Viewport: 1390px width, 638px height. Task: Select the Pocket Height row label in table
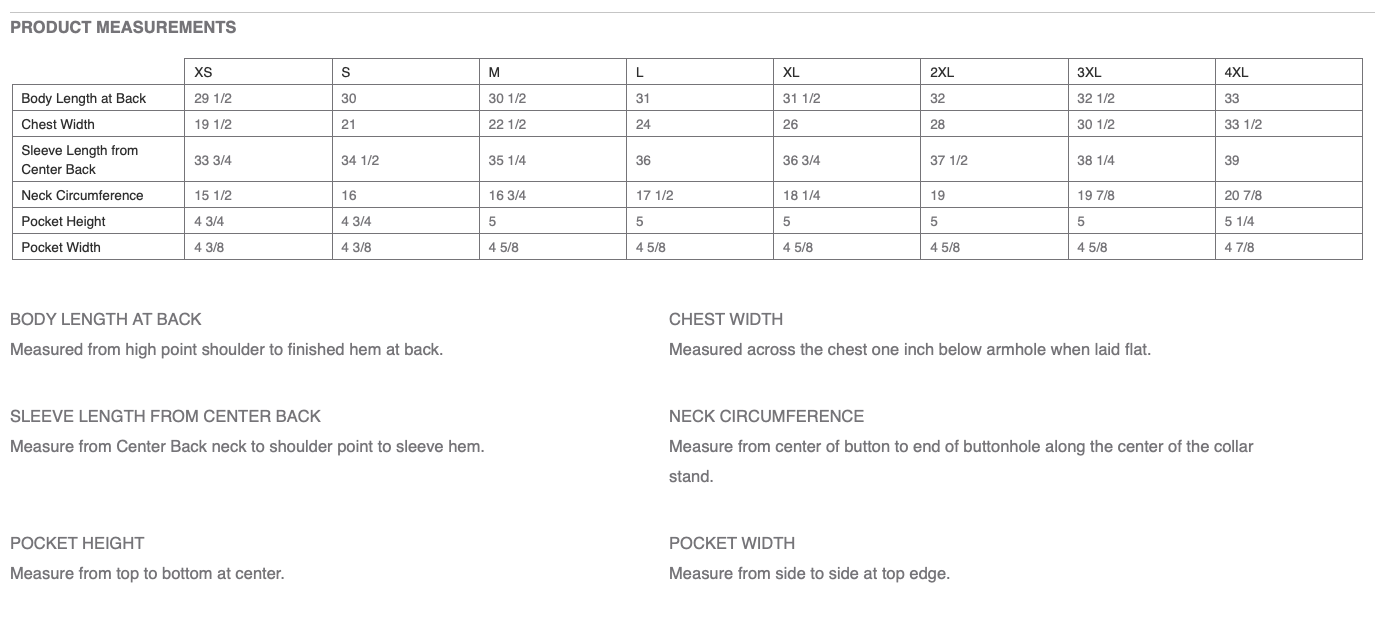(x=63, y=221)
